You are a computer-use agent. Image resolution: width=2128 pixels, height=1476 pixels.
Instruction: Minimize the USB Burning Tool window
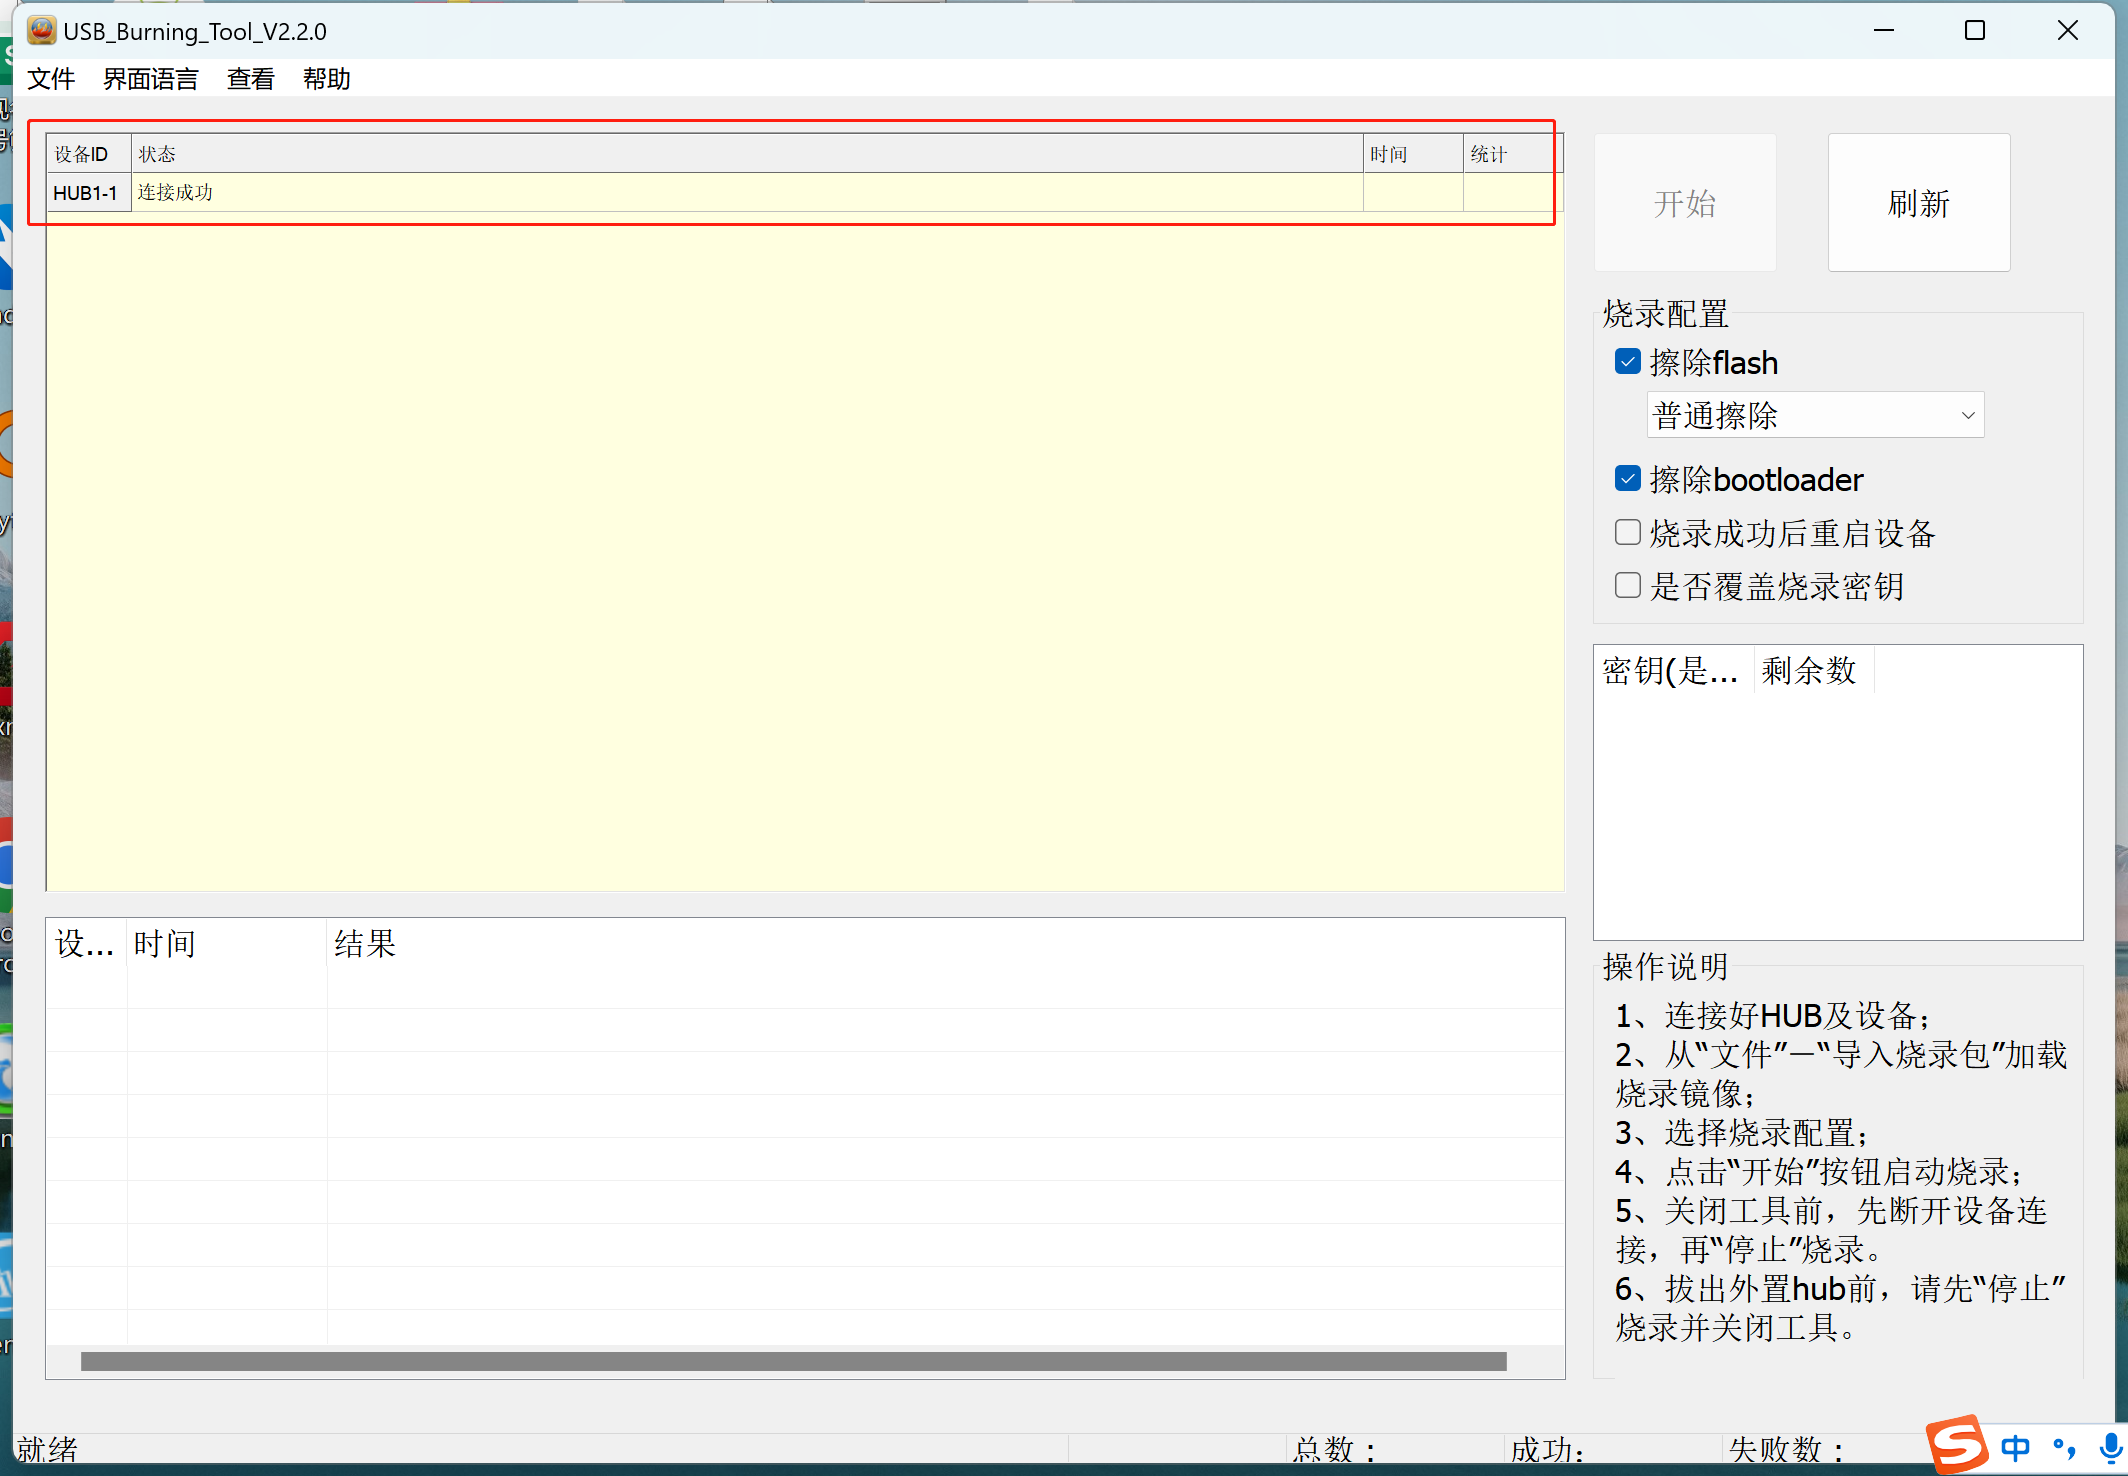click(1883, 31)
